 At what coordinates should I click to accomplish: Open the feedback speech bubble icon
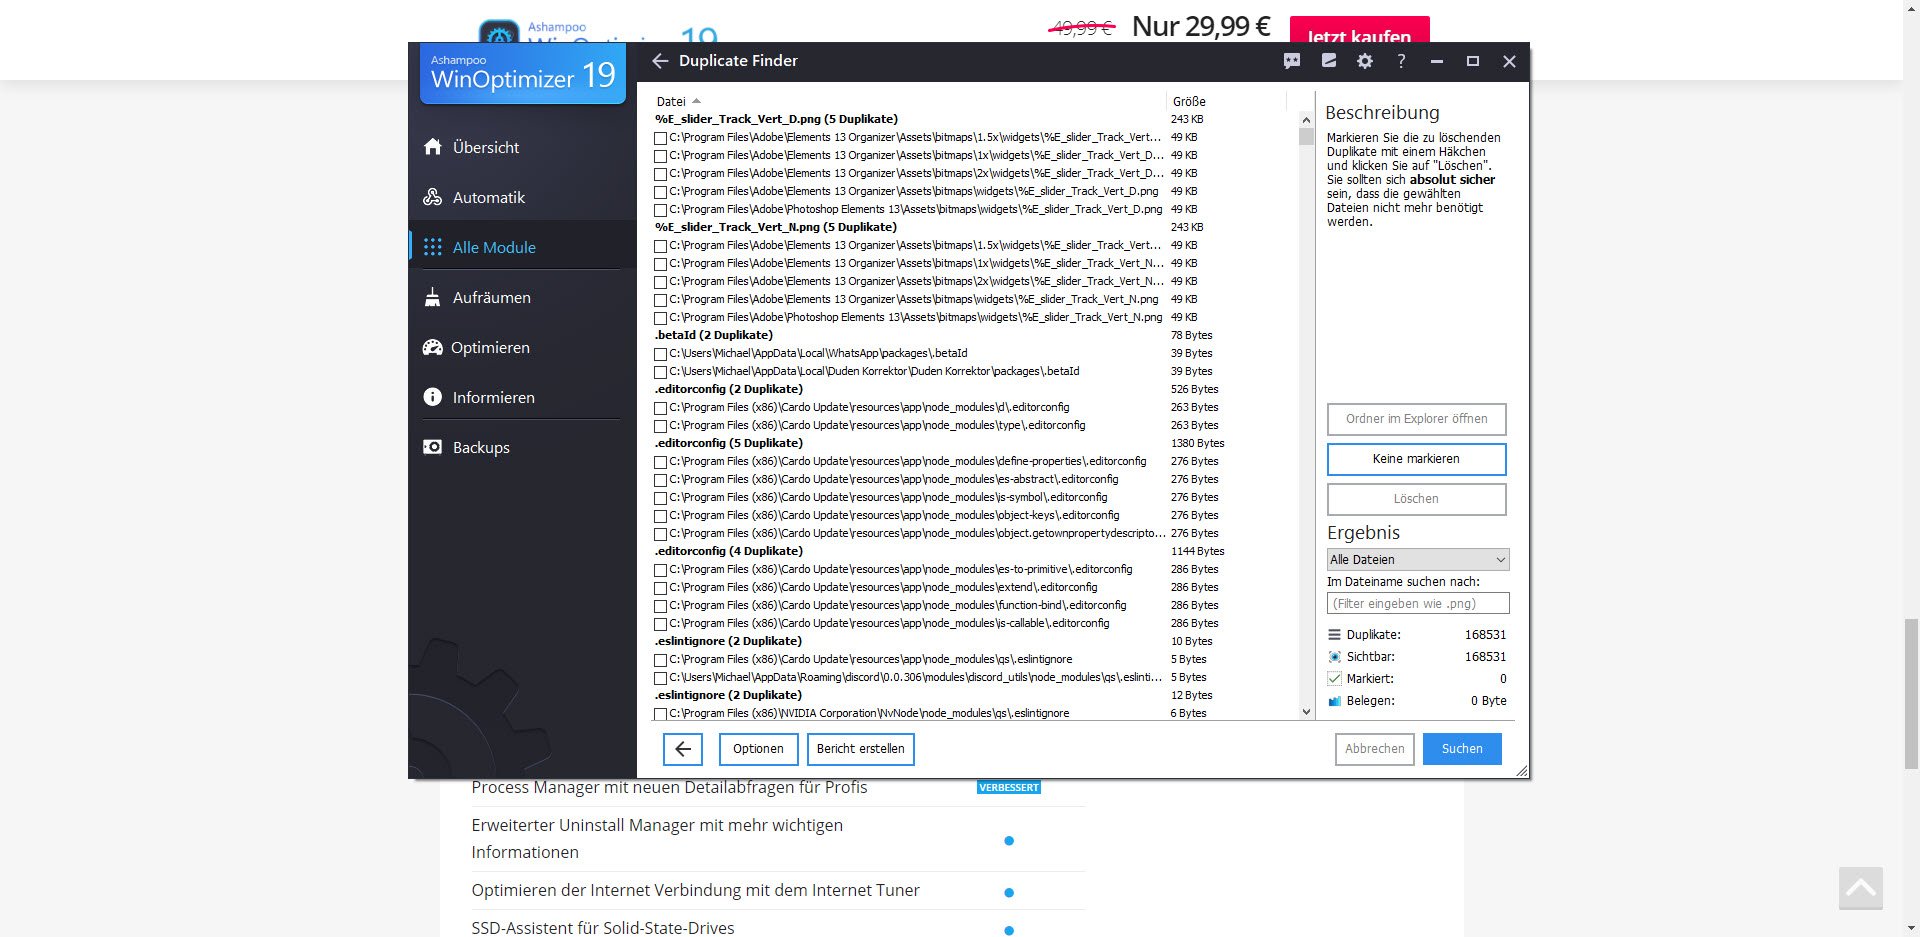(1292, 61)
